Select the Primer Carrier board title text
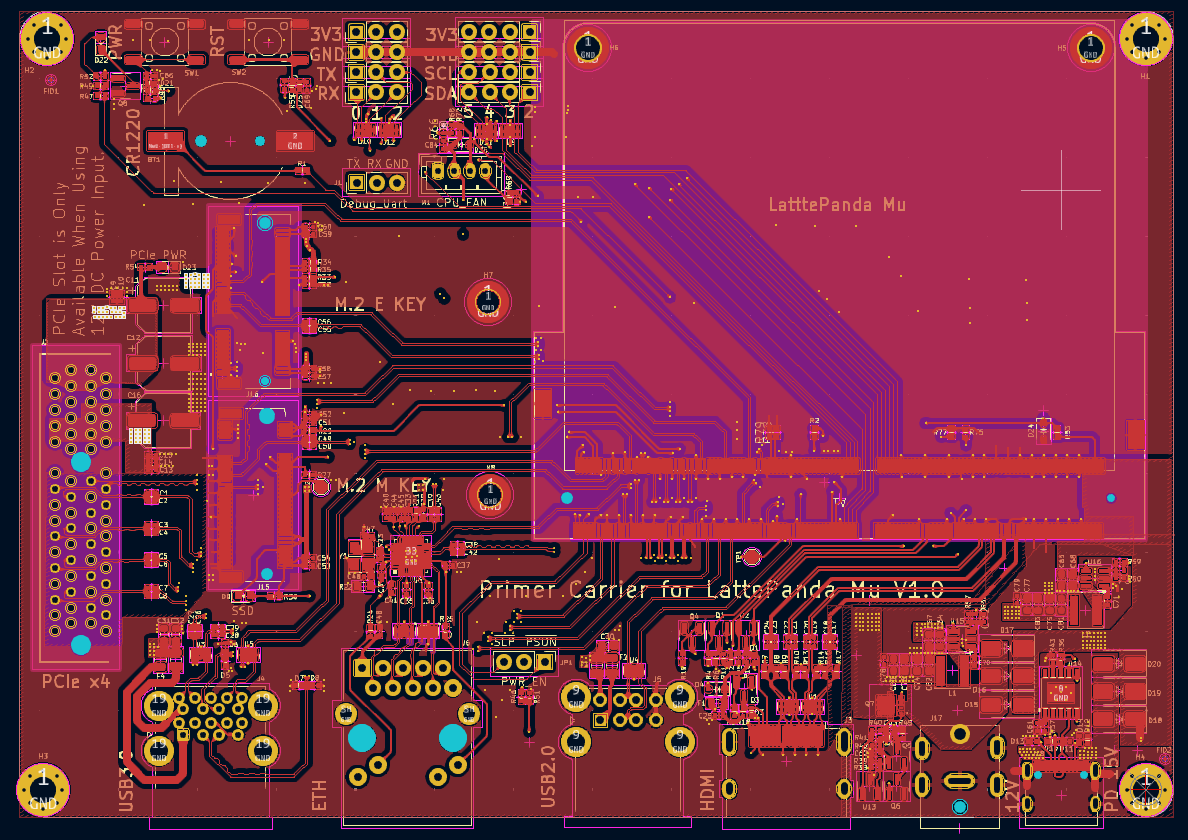This screenshot has height=840, width=1188. coord(711,590)
